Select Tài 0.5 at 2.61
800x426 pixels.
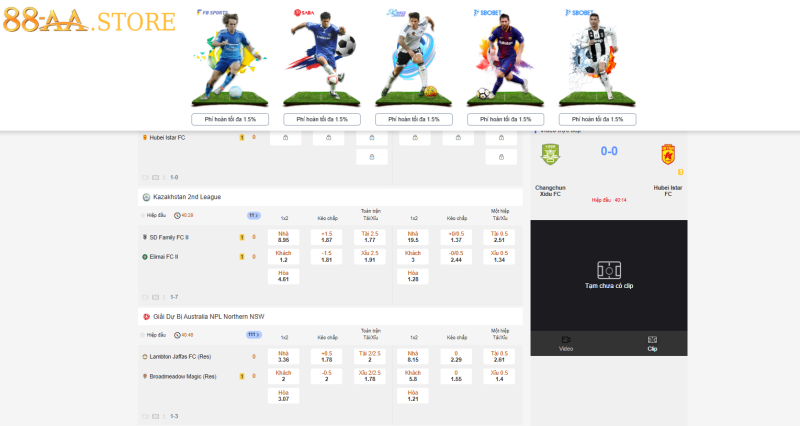pos(499,357)
